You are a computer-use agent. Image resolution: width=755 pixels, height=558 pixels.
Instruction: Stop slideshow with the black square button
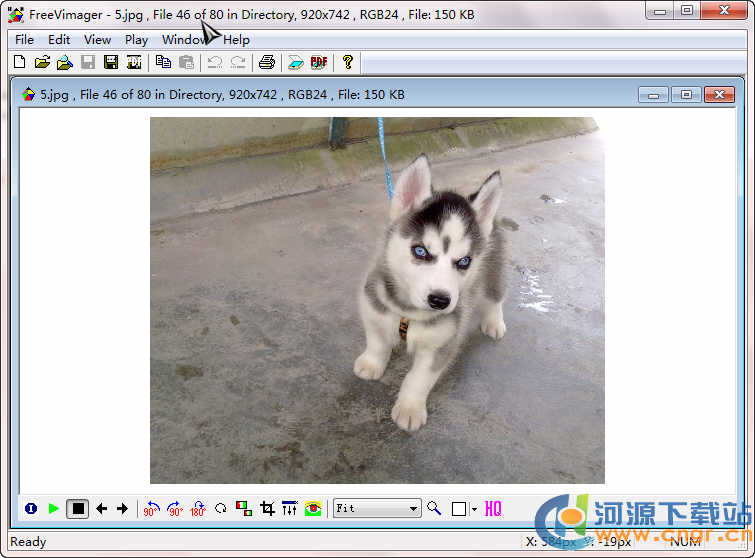78,508
